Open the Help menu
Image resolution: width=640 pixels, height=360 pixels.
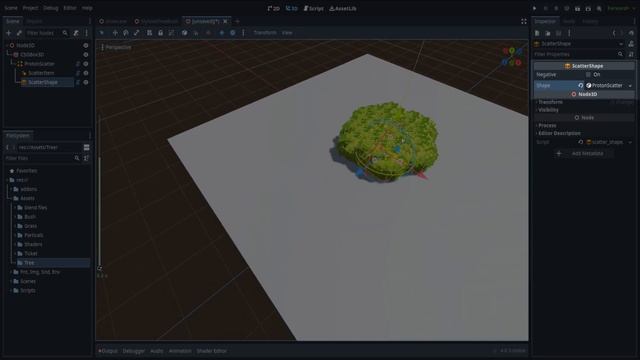(87, 8)
